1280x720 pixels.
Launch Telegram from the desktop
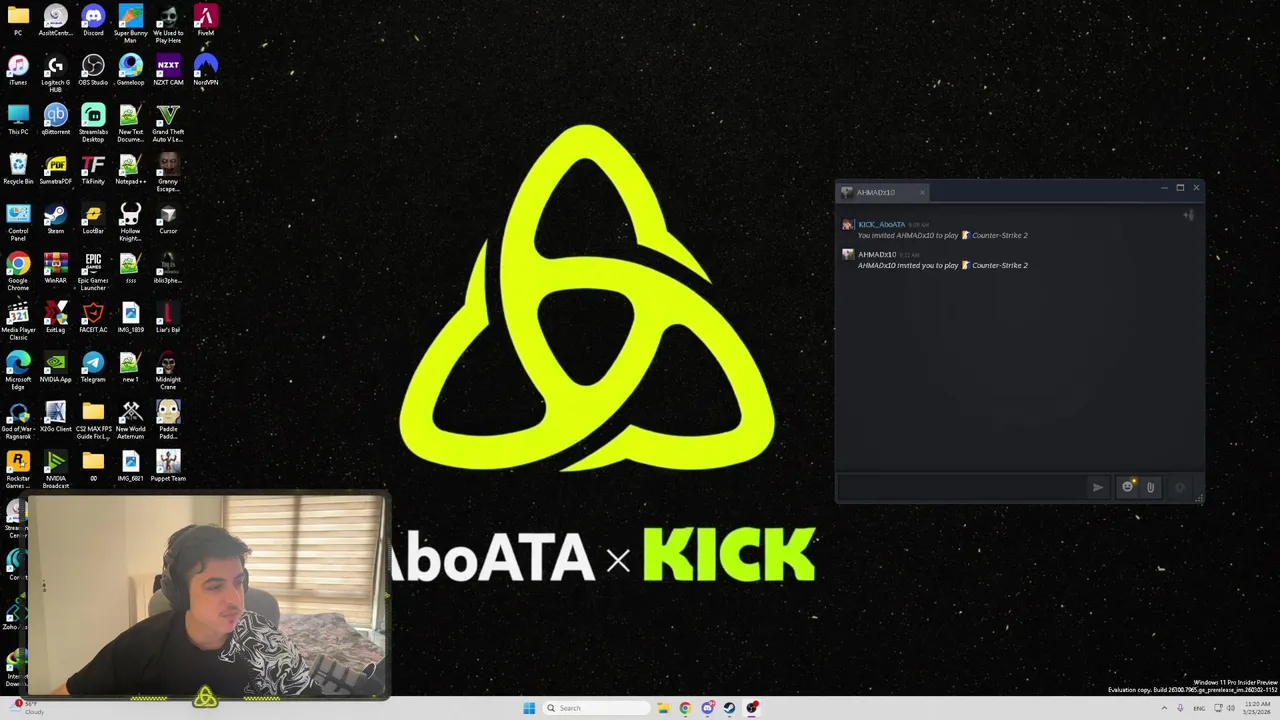click(93, 367)
